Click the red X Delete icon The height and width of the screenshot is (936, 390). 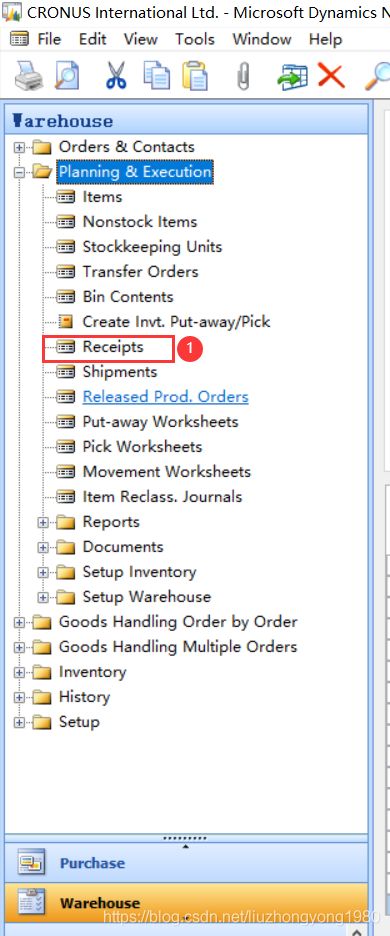pos(331,76)
